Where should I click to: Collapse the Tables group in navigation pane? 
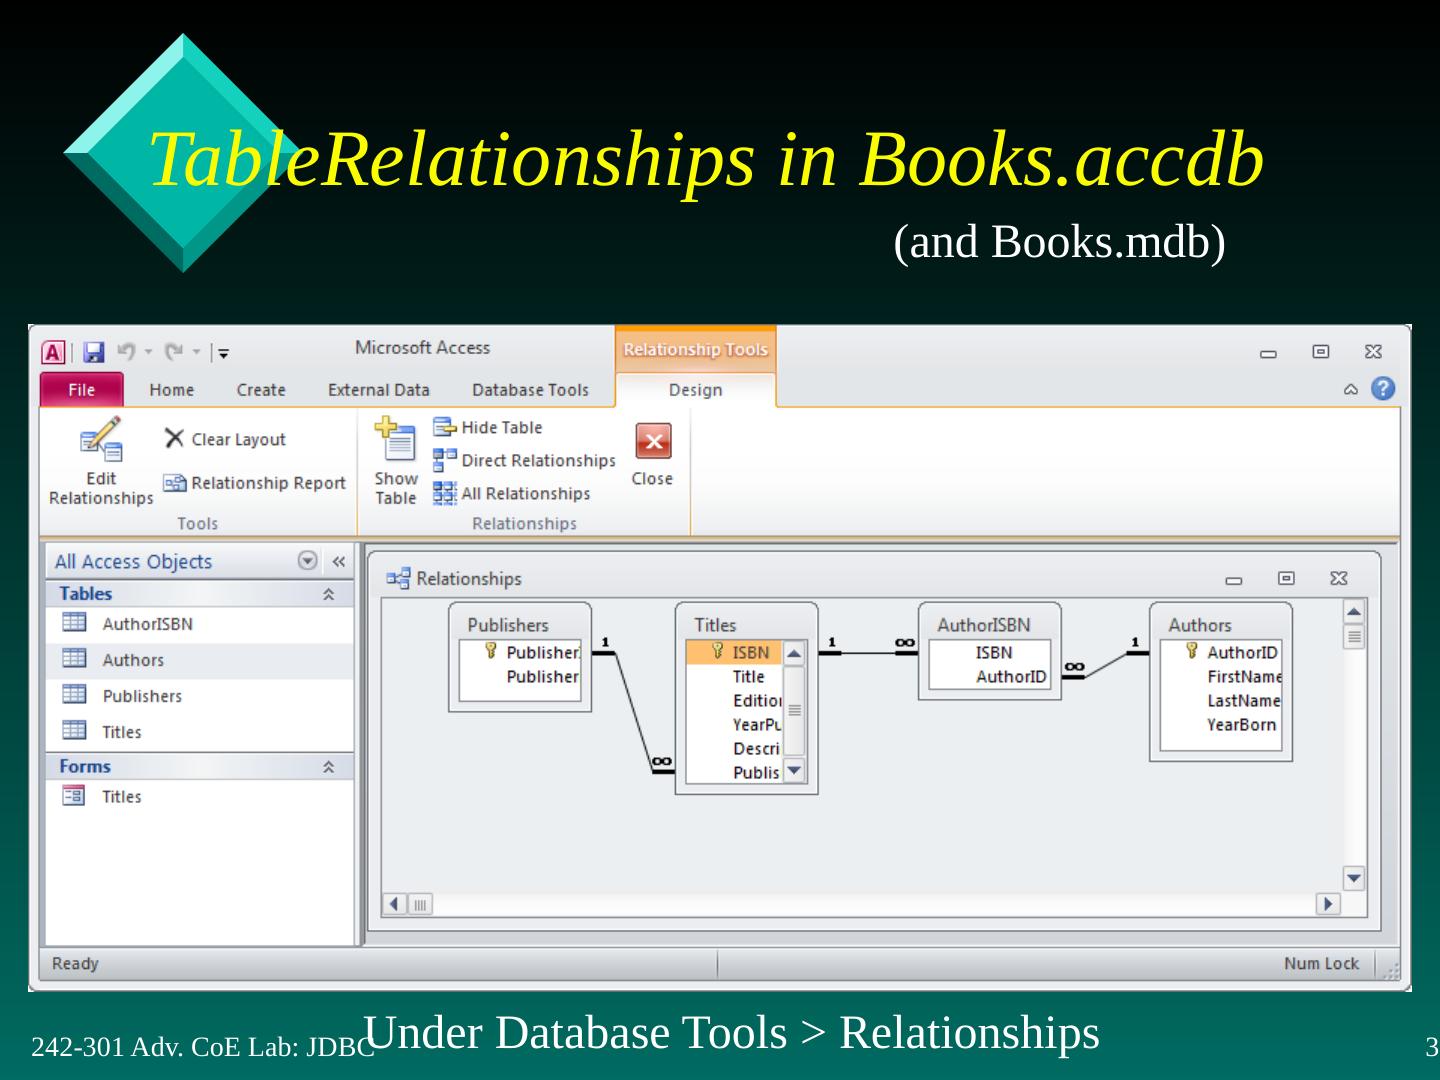click(328, 595)
